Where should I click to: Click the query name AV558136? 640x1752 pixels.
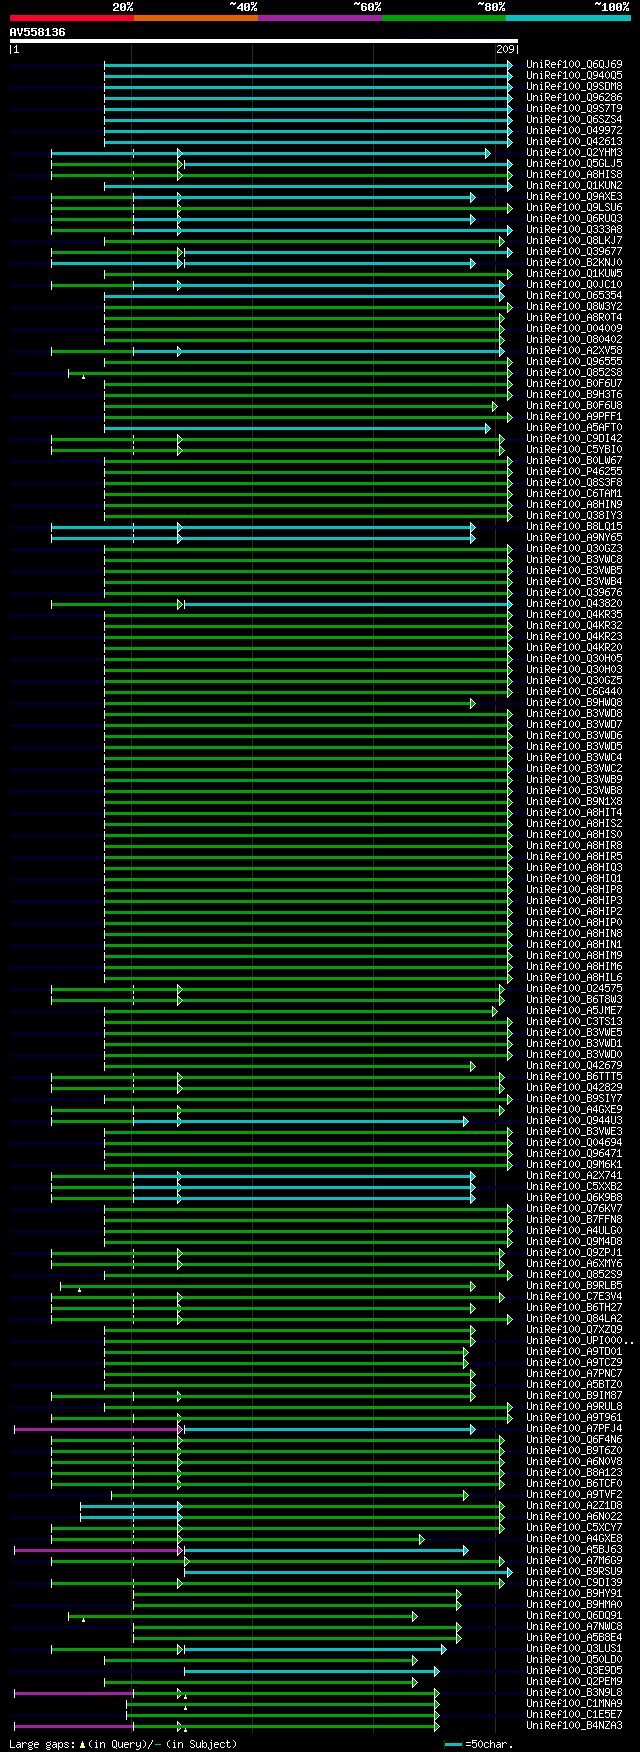[x=38, y=32]
